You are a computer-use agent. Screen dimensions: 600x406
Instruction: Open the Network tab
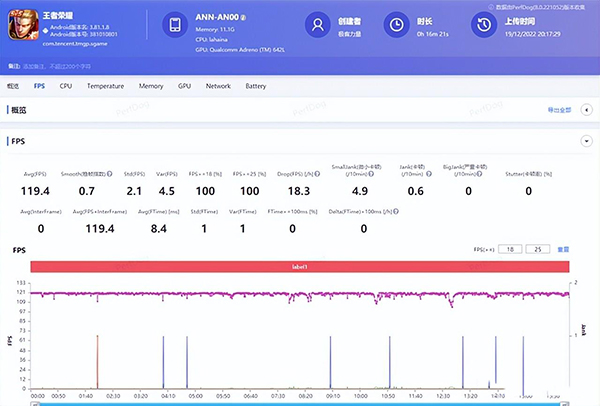click(218, 87)
